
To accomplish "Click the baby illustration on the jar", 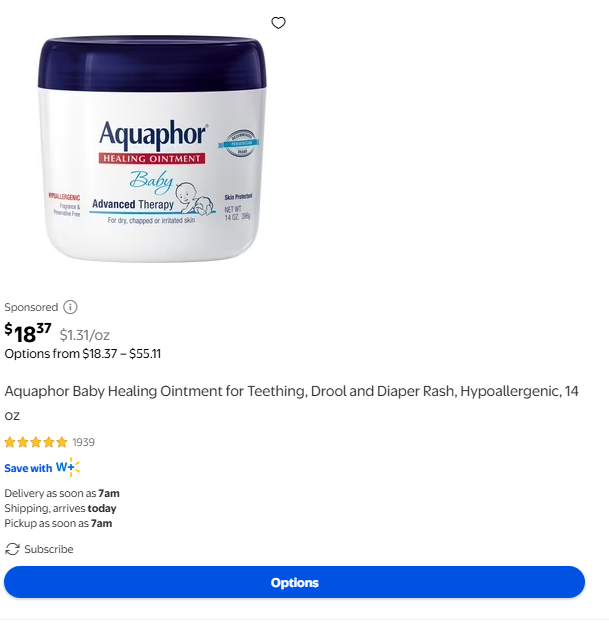I will pyautogui.click(x=195, y=198).
